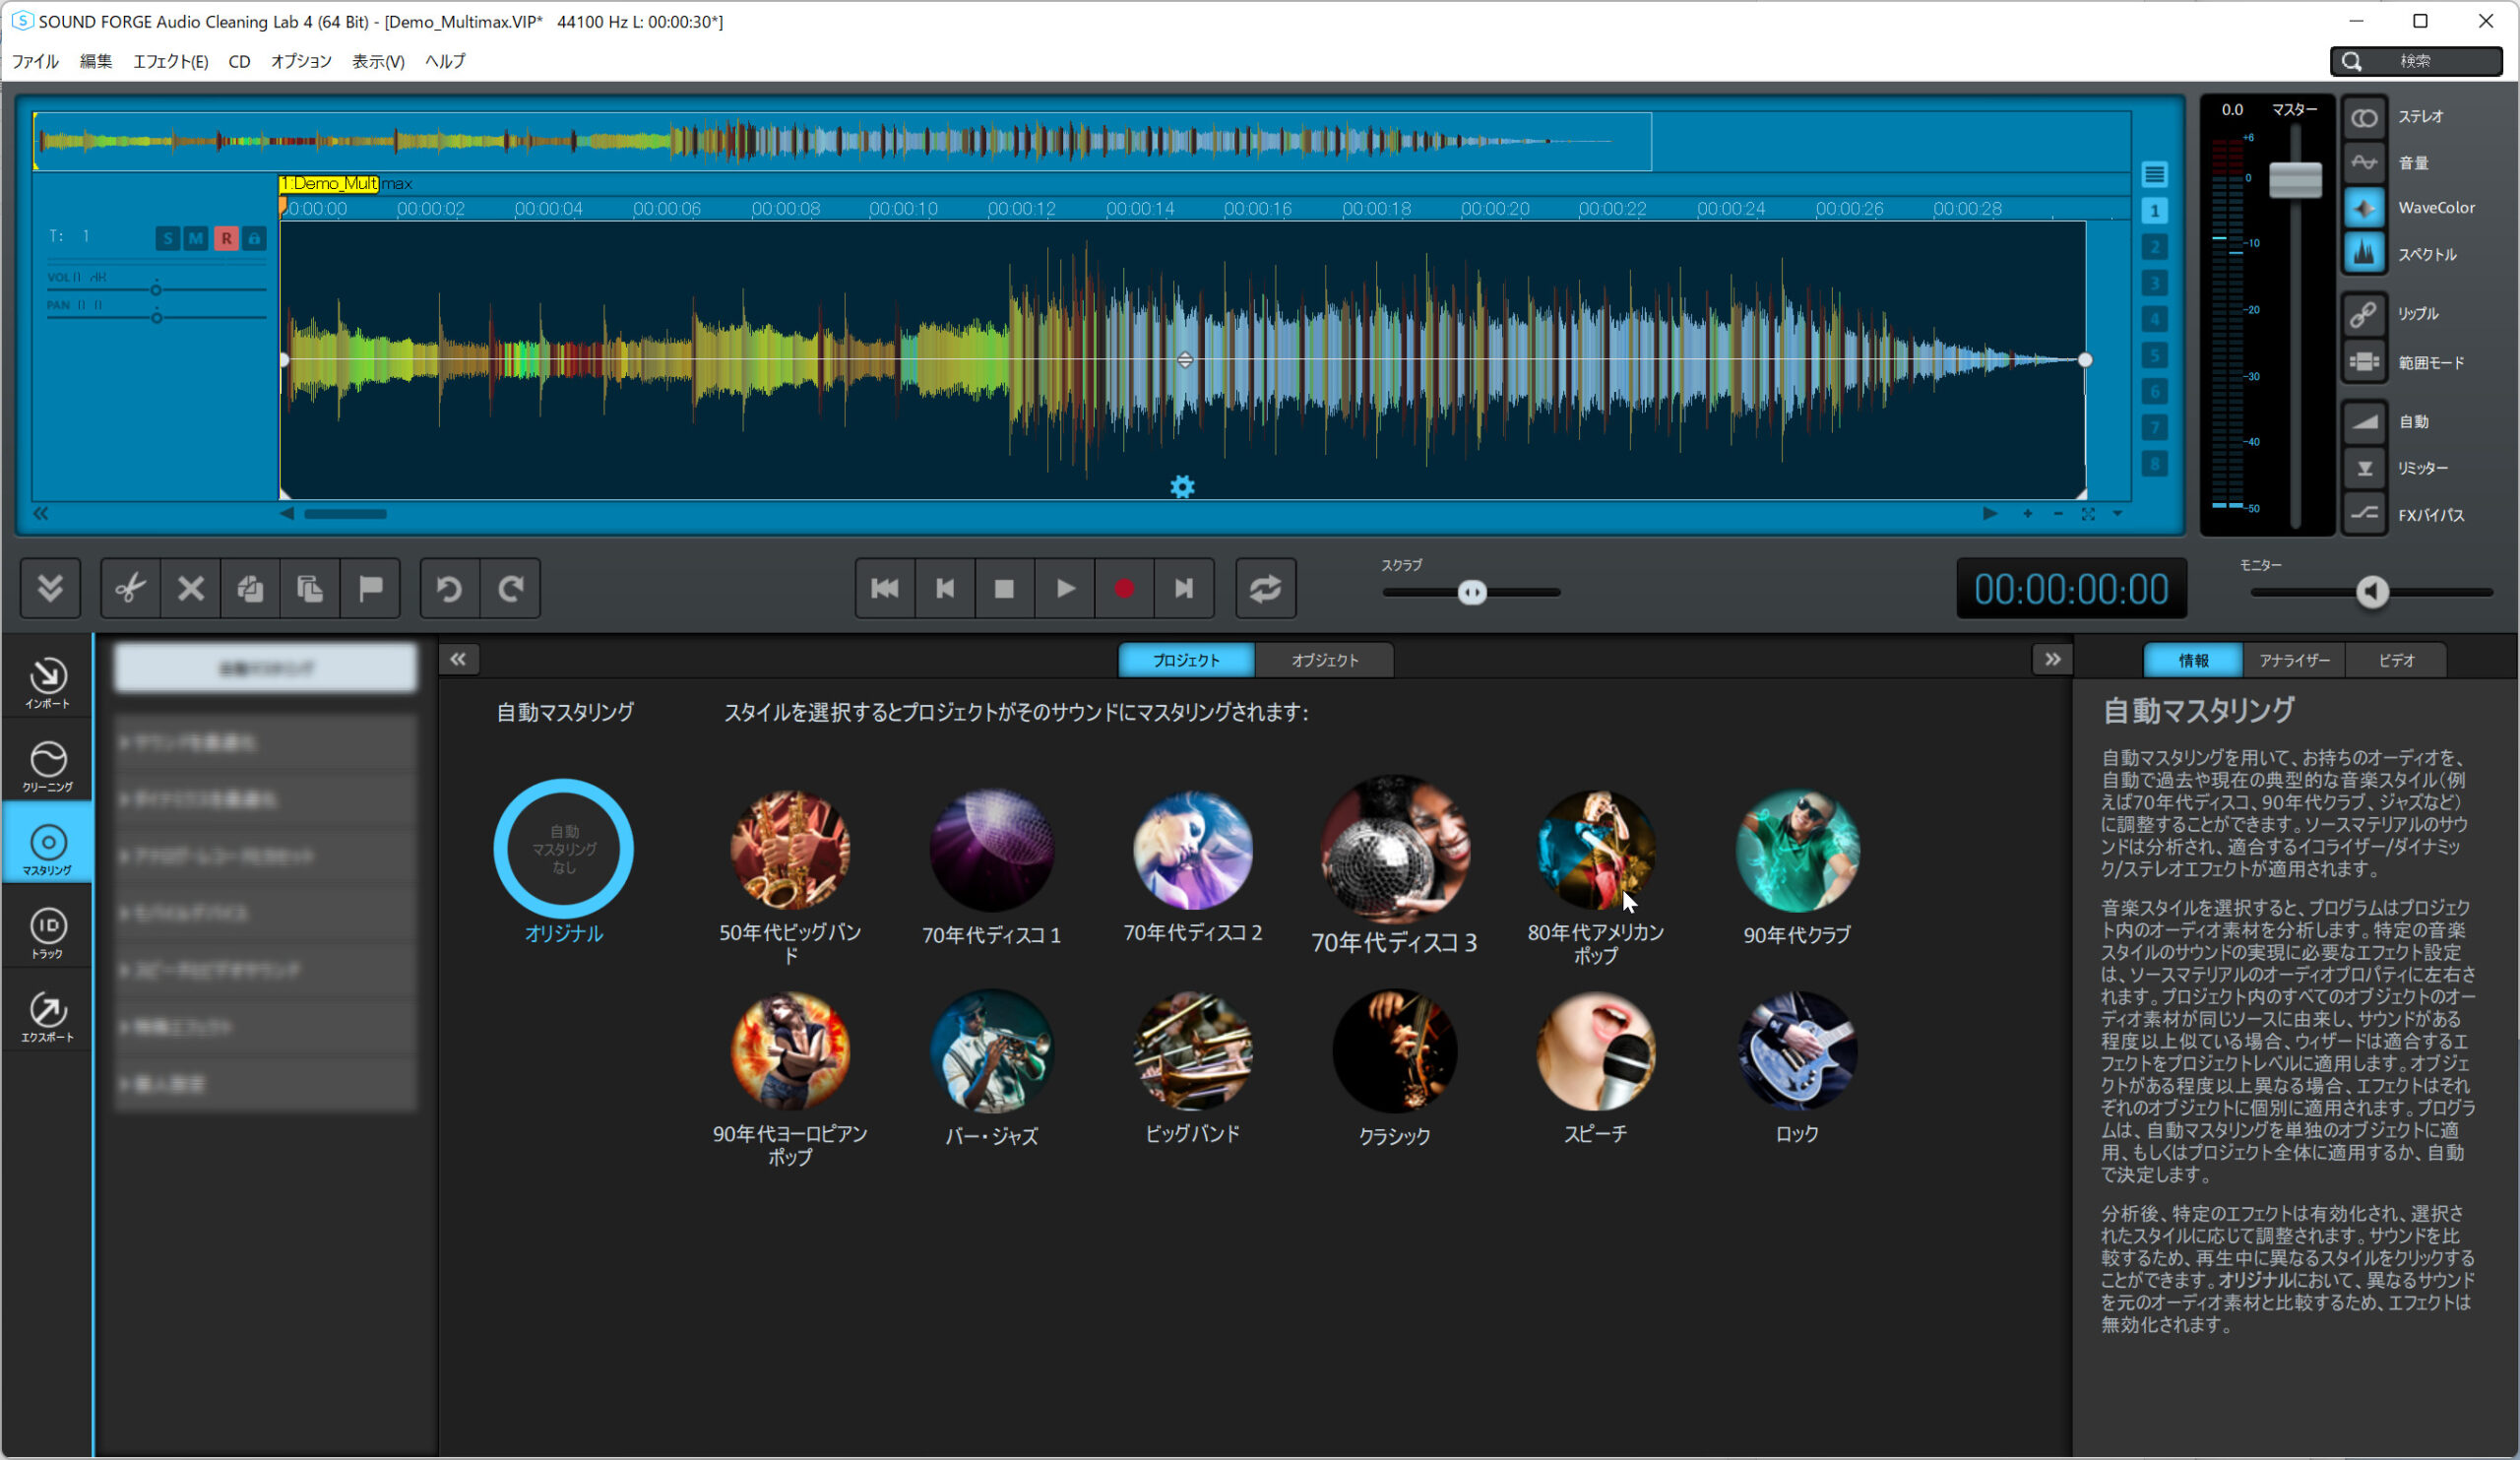Jump to project start
This screenshot has height=1460, width=2520.
click(x=885, y=588)
